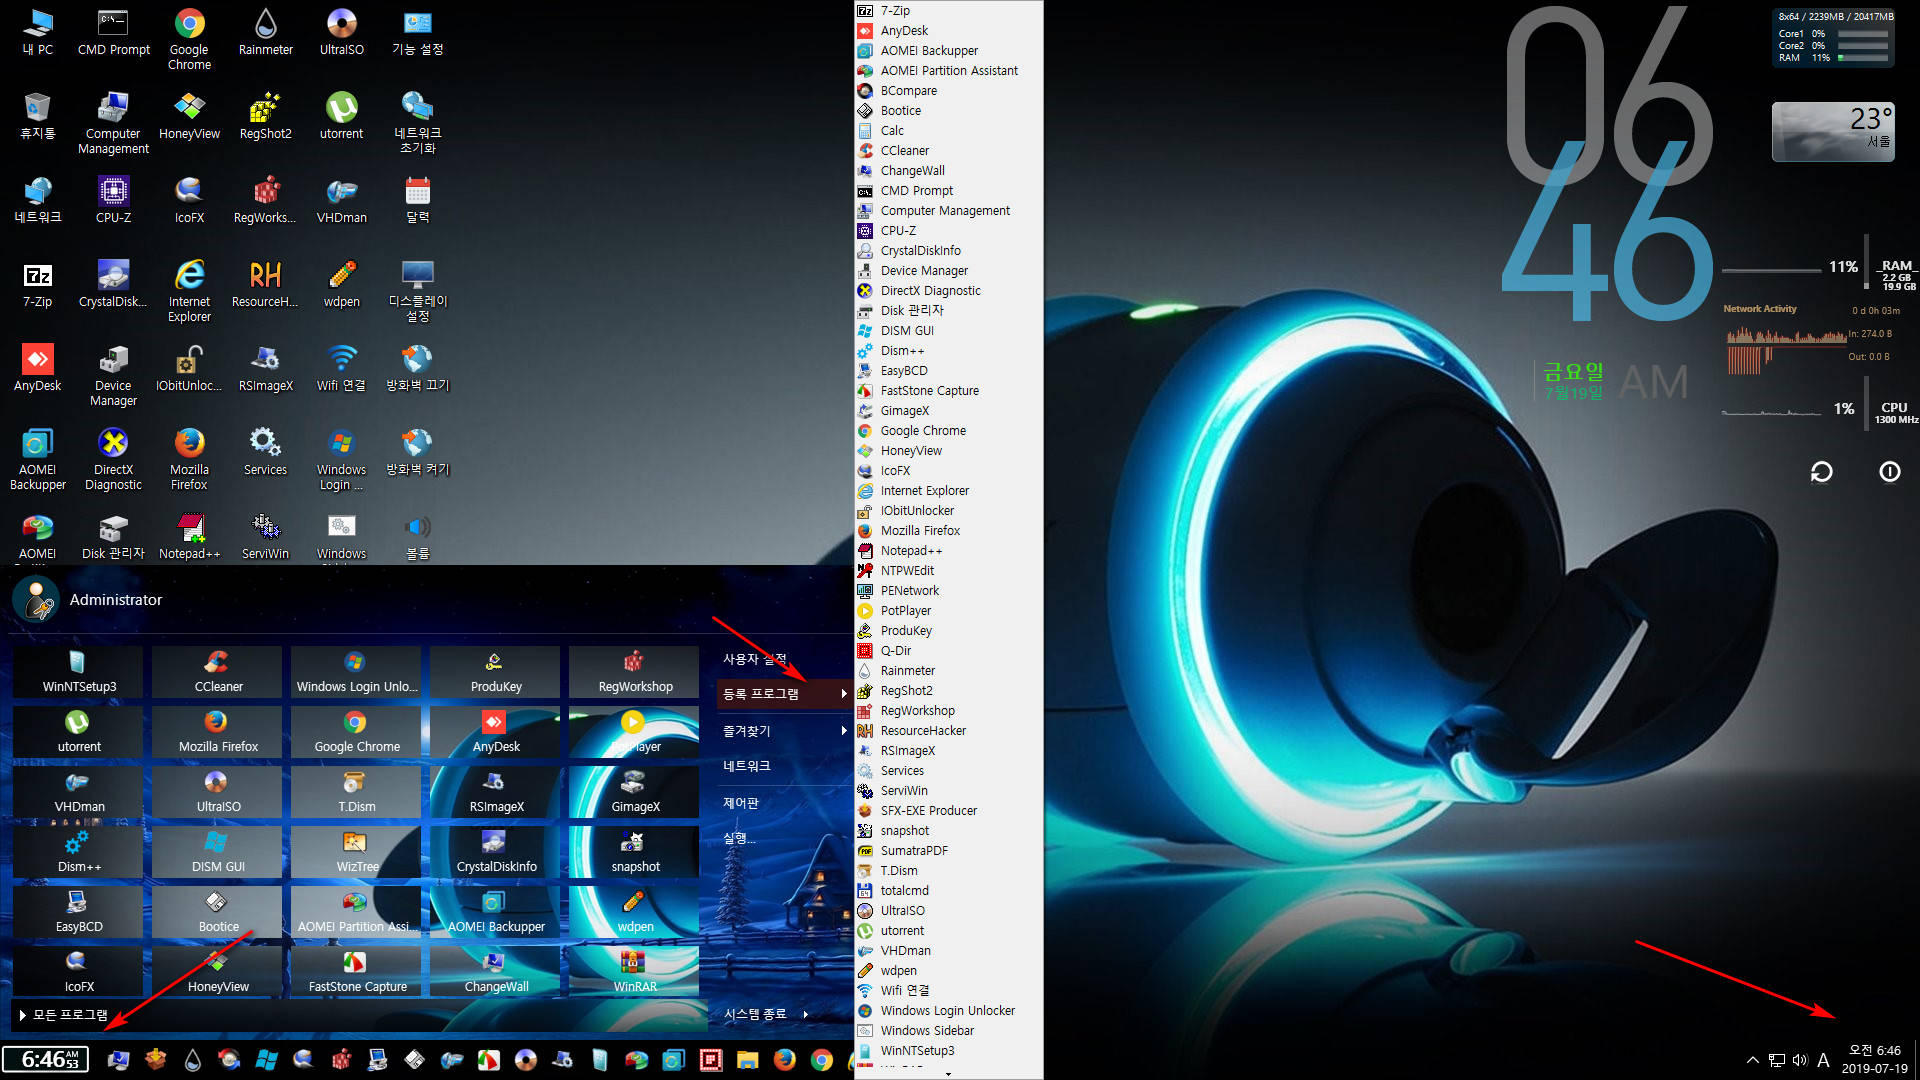Select 네트워크 in the start menu
The height and width of the screenshot is (1080, 1920).
[747, 766]
